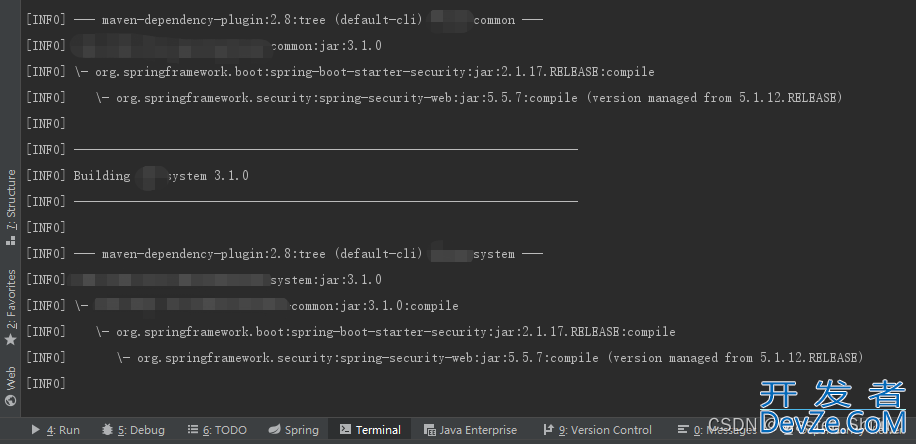916x444 pixels.
Task: Switch to the TODO tab
Action: (x=224, y=430)
